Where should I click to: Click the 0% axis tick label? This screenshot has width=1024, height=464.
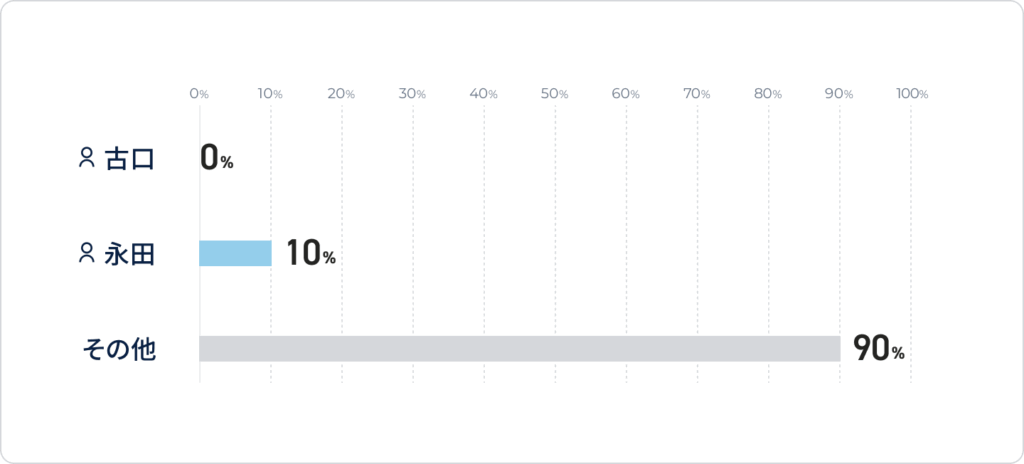pyautogui.click(x=199, y=93)
